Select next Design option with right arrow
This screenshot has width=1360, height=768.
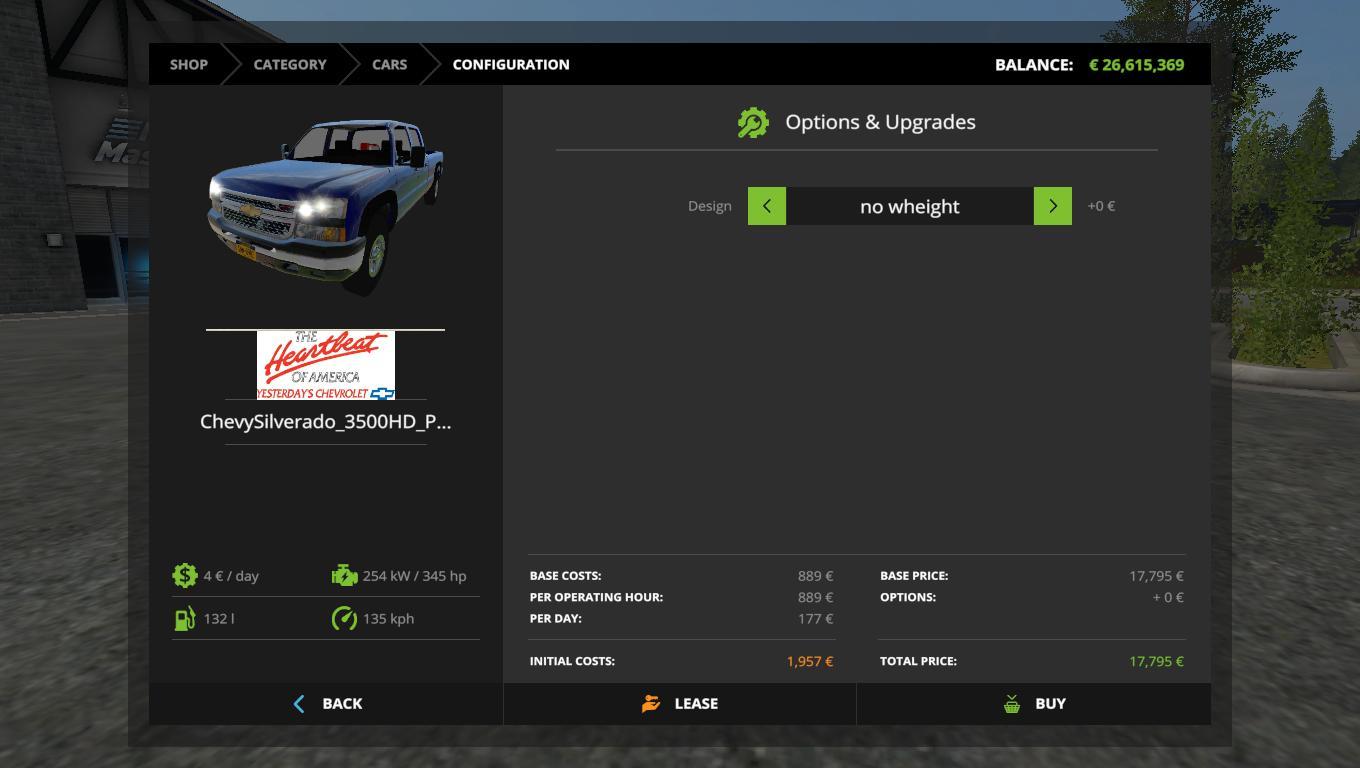coord(1052,206)
